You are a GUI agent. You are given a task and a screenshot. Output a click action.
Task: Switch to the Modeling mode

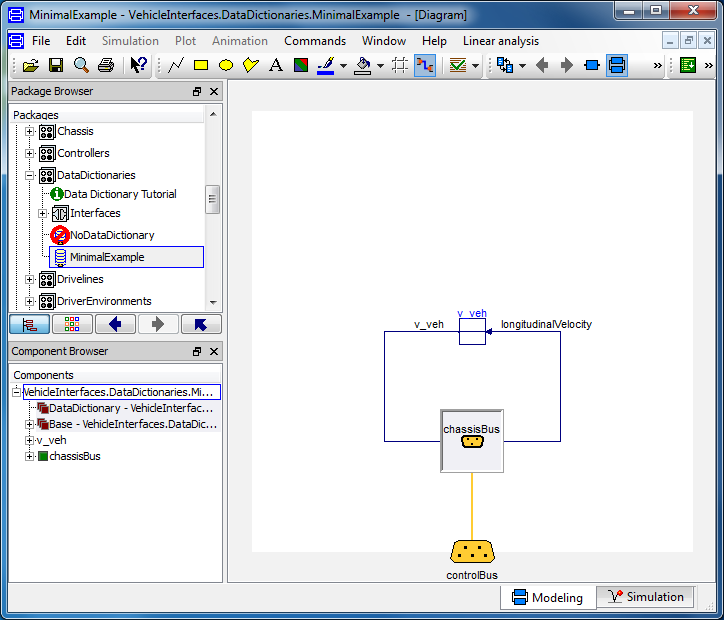(547, 597)
